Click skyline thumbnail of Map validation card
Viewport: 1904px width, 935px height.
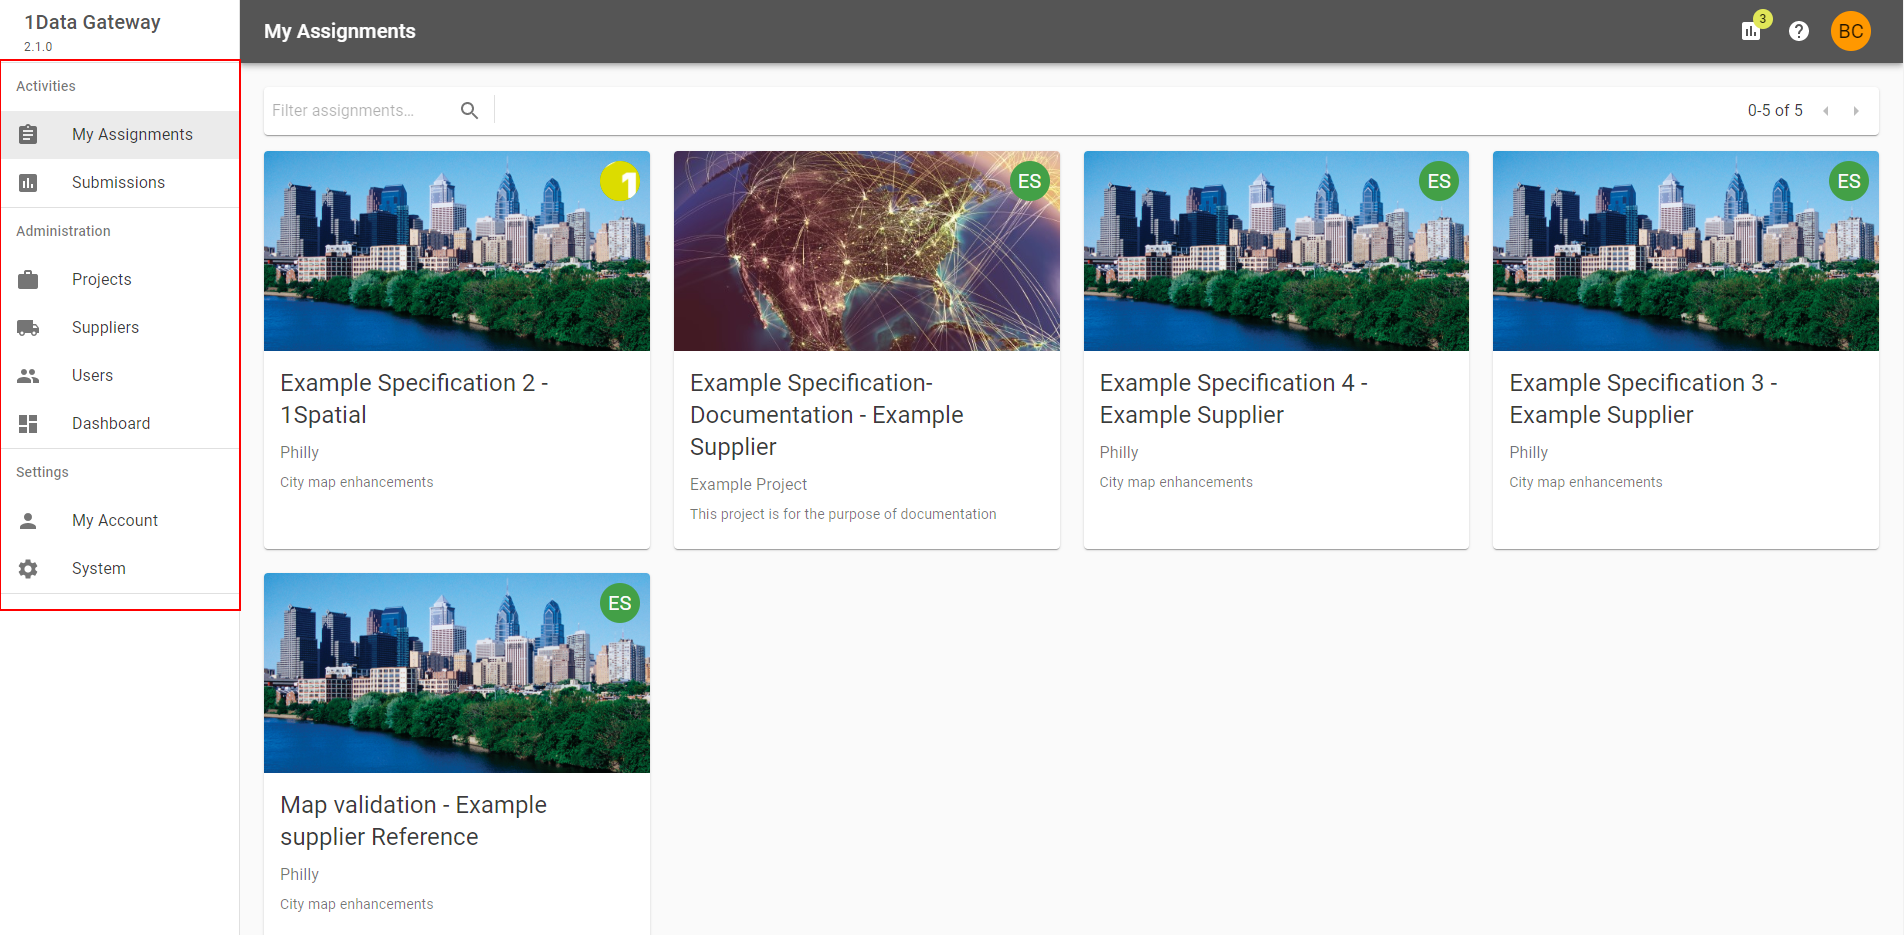click(x=456, y=673)
